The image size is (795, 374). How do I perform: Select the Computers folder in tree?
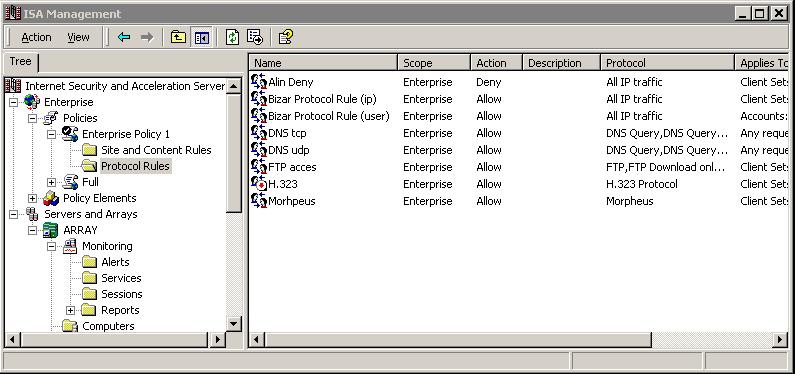click(108, 326)
